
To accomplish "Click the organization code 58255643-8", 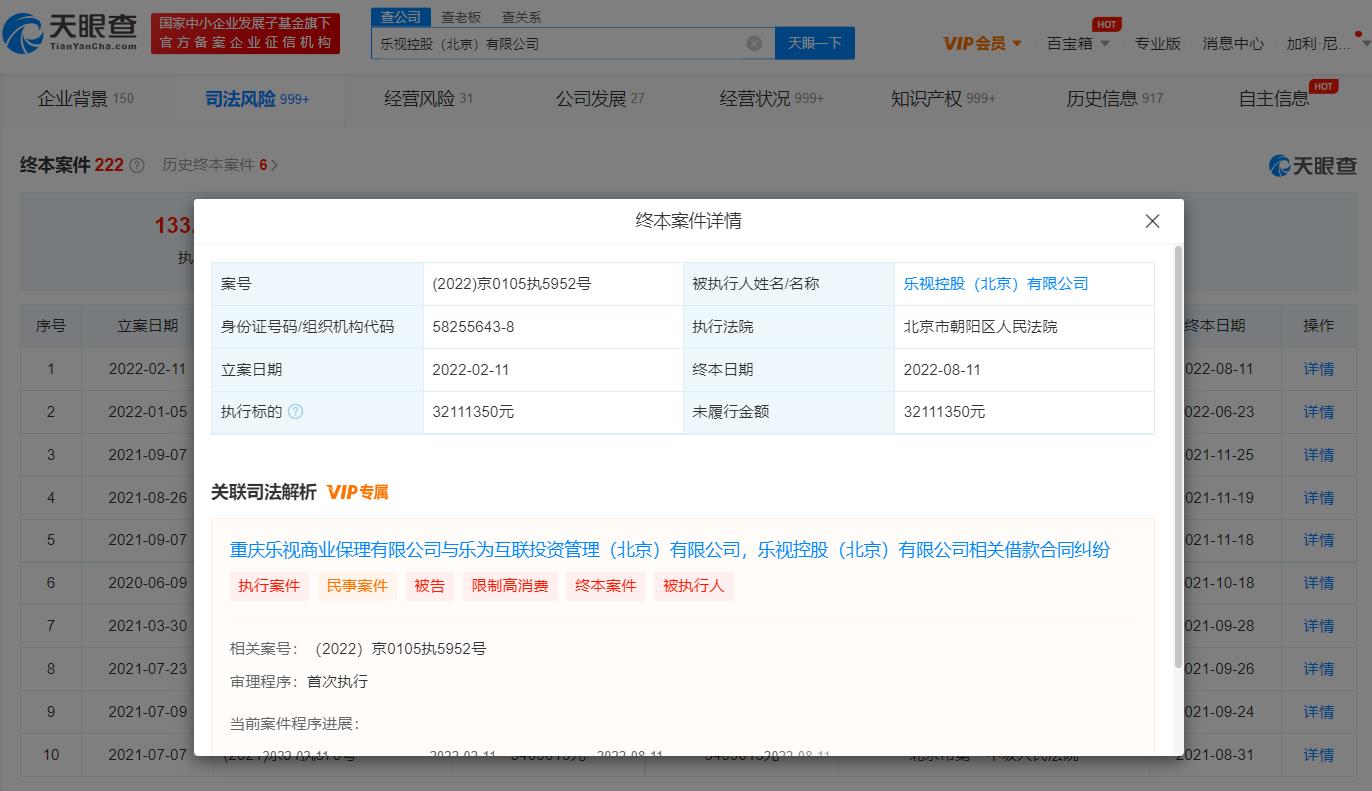I will coord(473,326).
